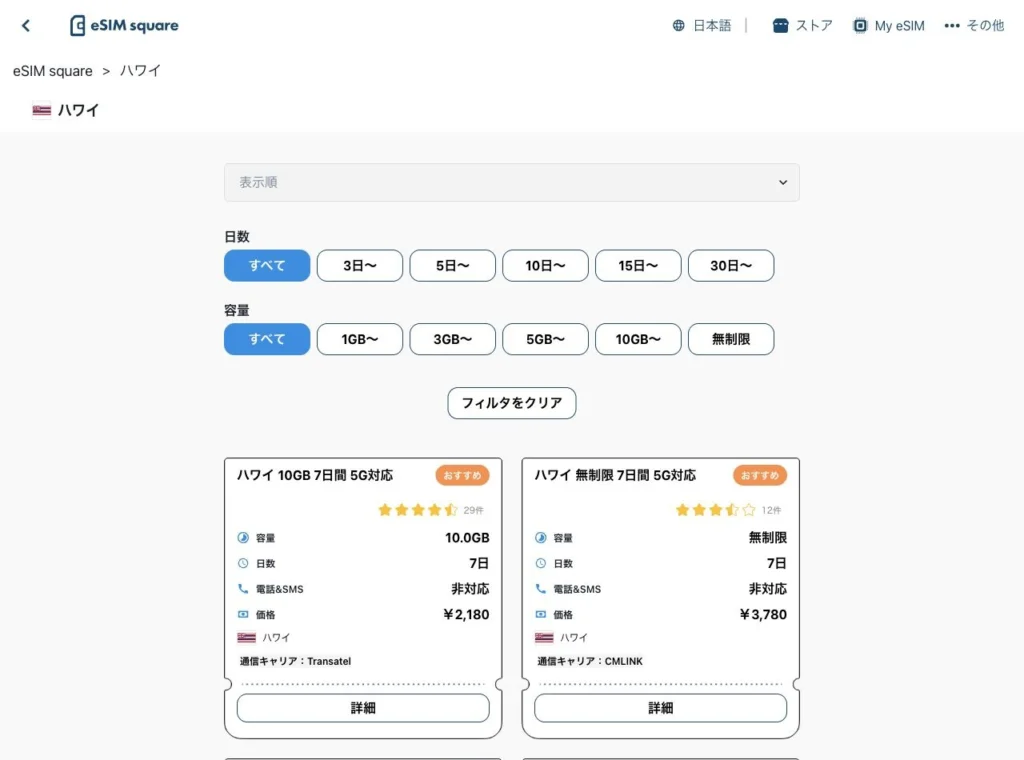Filter plans by 5日〜 duration
Image resolution: width=1024 pixels, height=760 pixels.
(453, 266)
